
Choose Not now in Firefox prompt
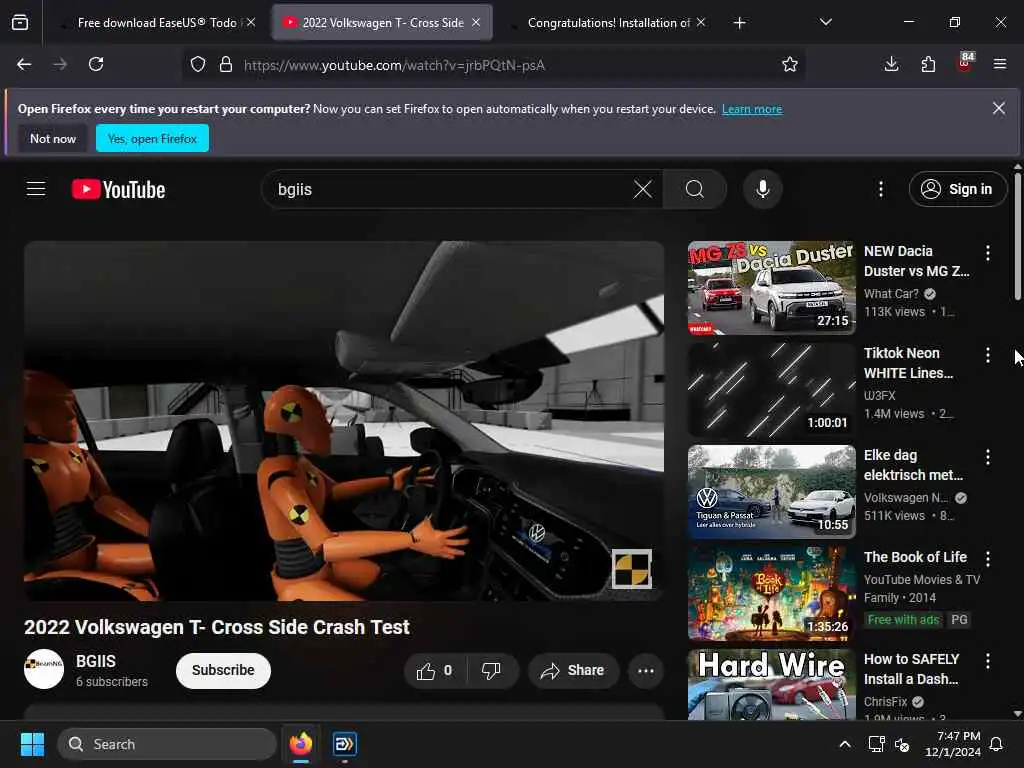click(x=53, y=138)
